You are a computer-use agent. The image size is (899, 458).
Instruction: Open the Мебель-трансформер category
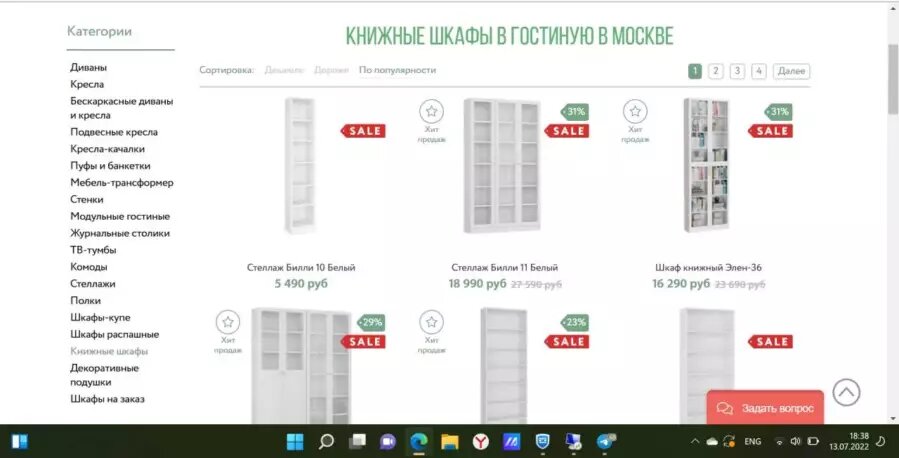click(x=122, y=183)
